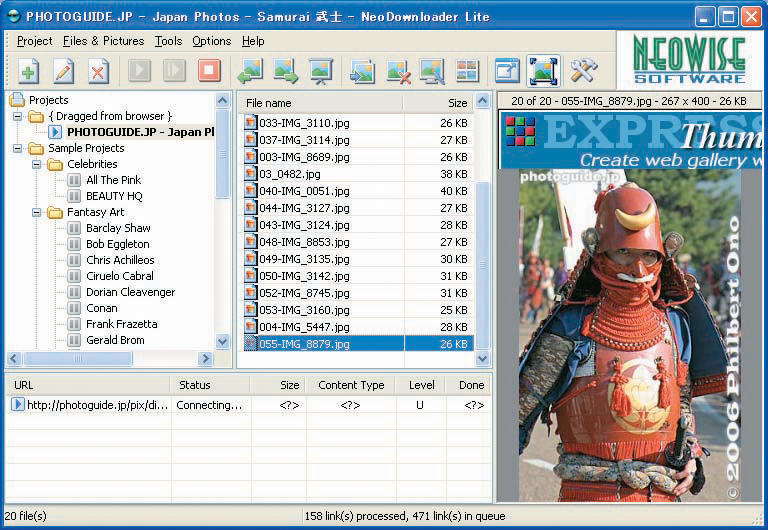This screenshot has width=768, height=530.
Task: Click the Express Thumbnail banner ad
Action: click(631, 140)
